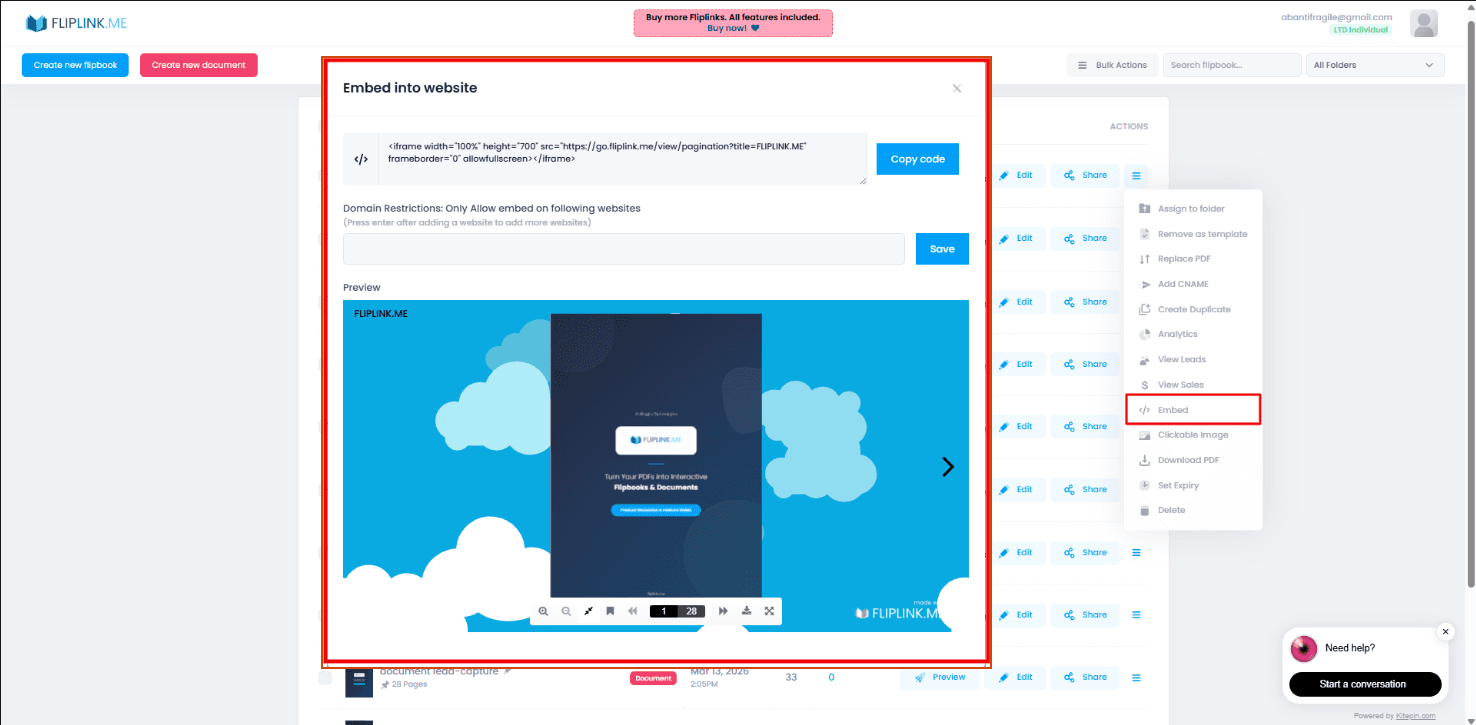Open actions menu for document lead-capture row
Viewport: 1476px width, 725px height.
[1136, 677]
